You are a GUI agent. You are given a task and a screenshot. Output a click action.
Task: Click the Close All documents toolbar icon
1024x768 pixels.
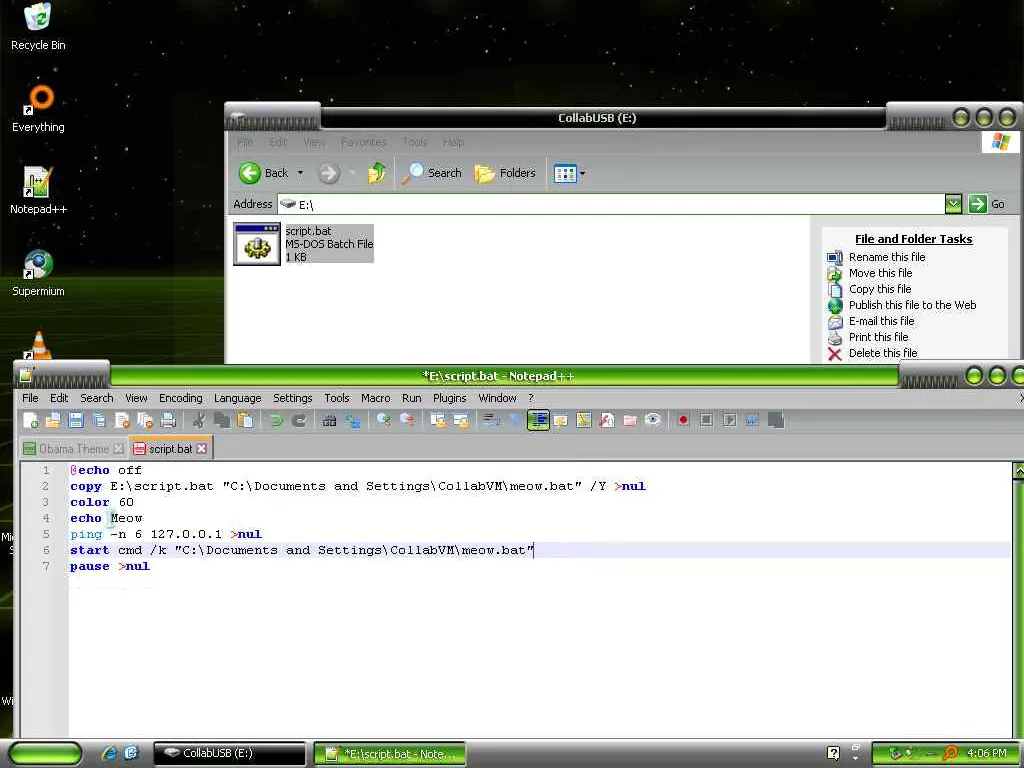point(145,421)
